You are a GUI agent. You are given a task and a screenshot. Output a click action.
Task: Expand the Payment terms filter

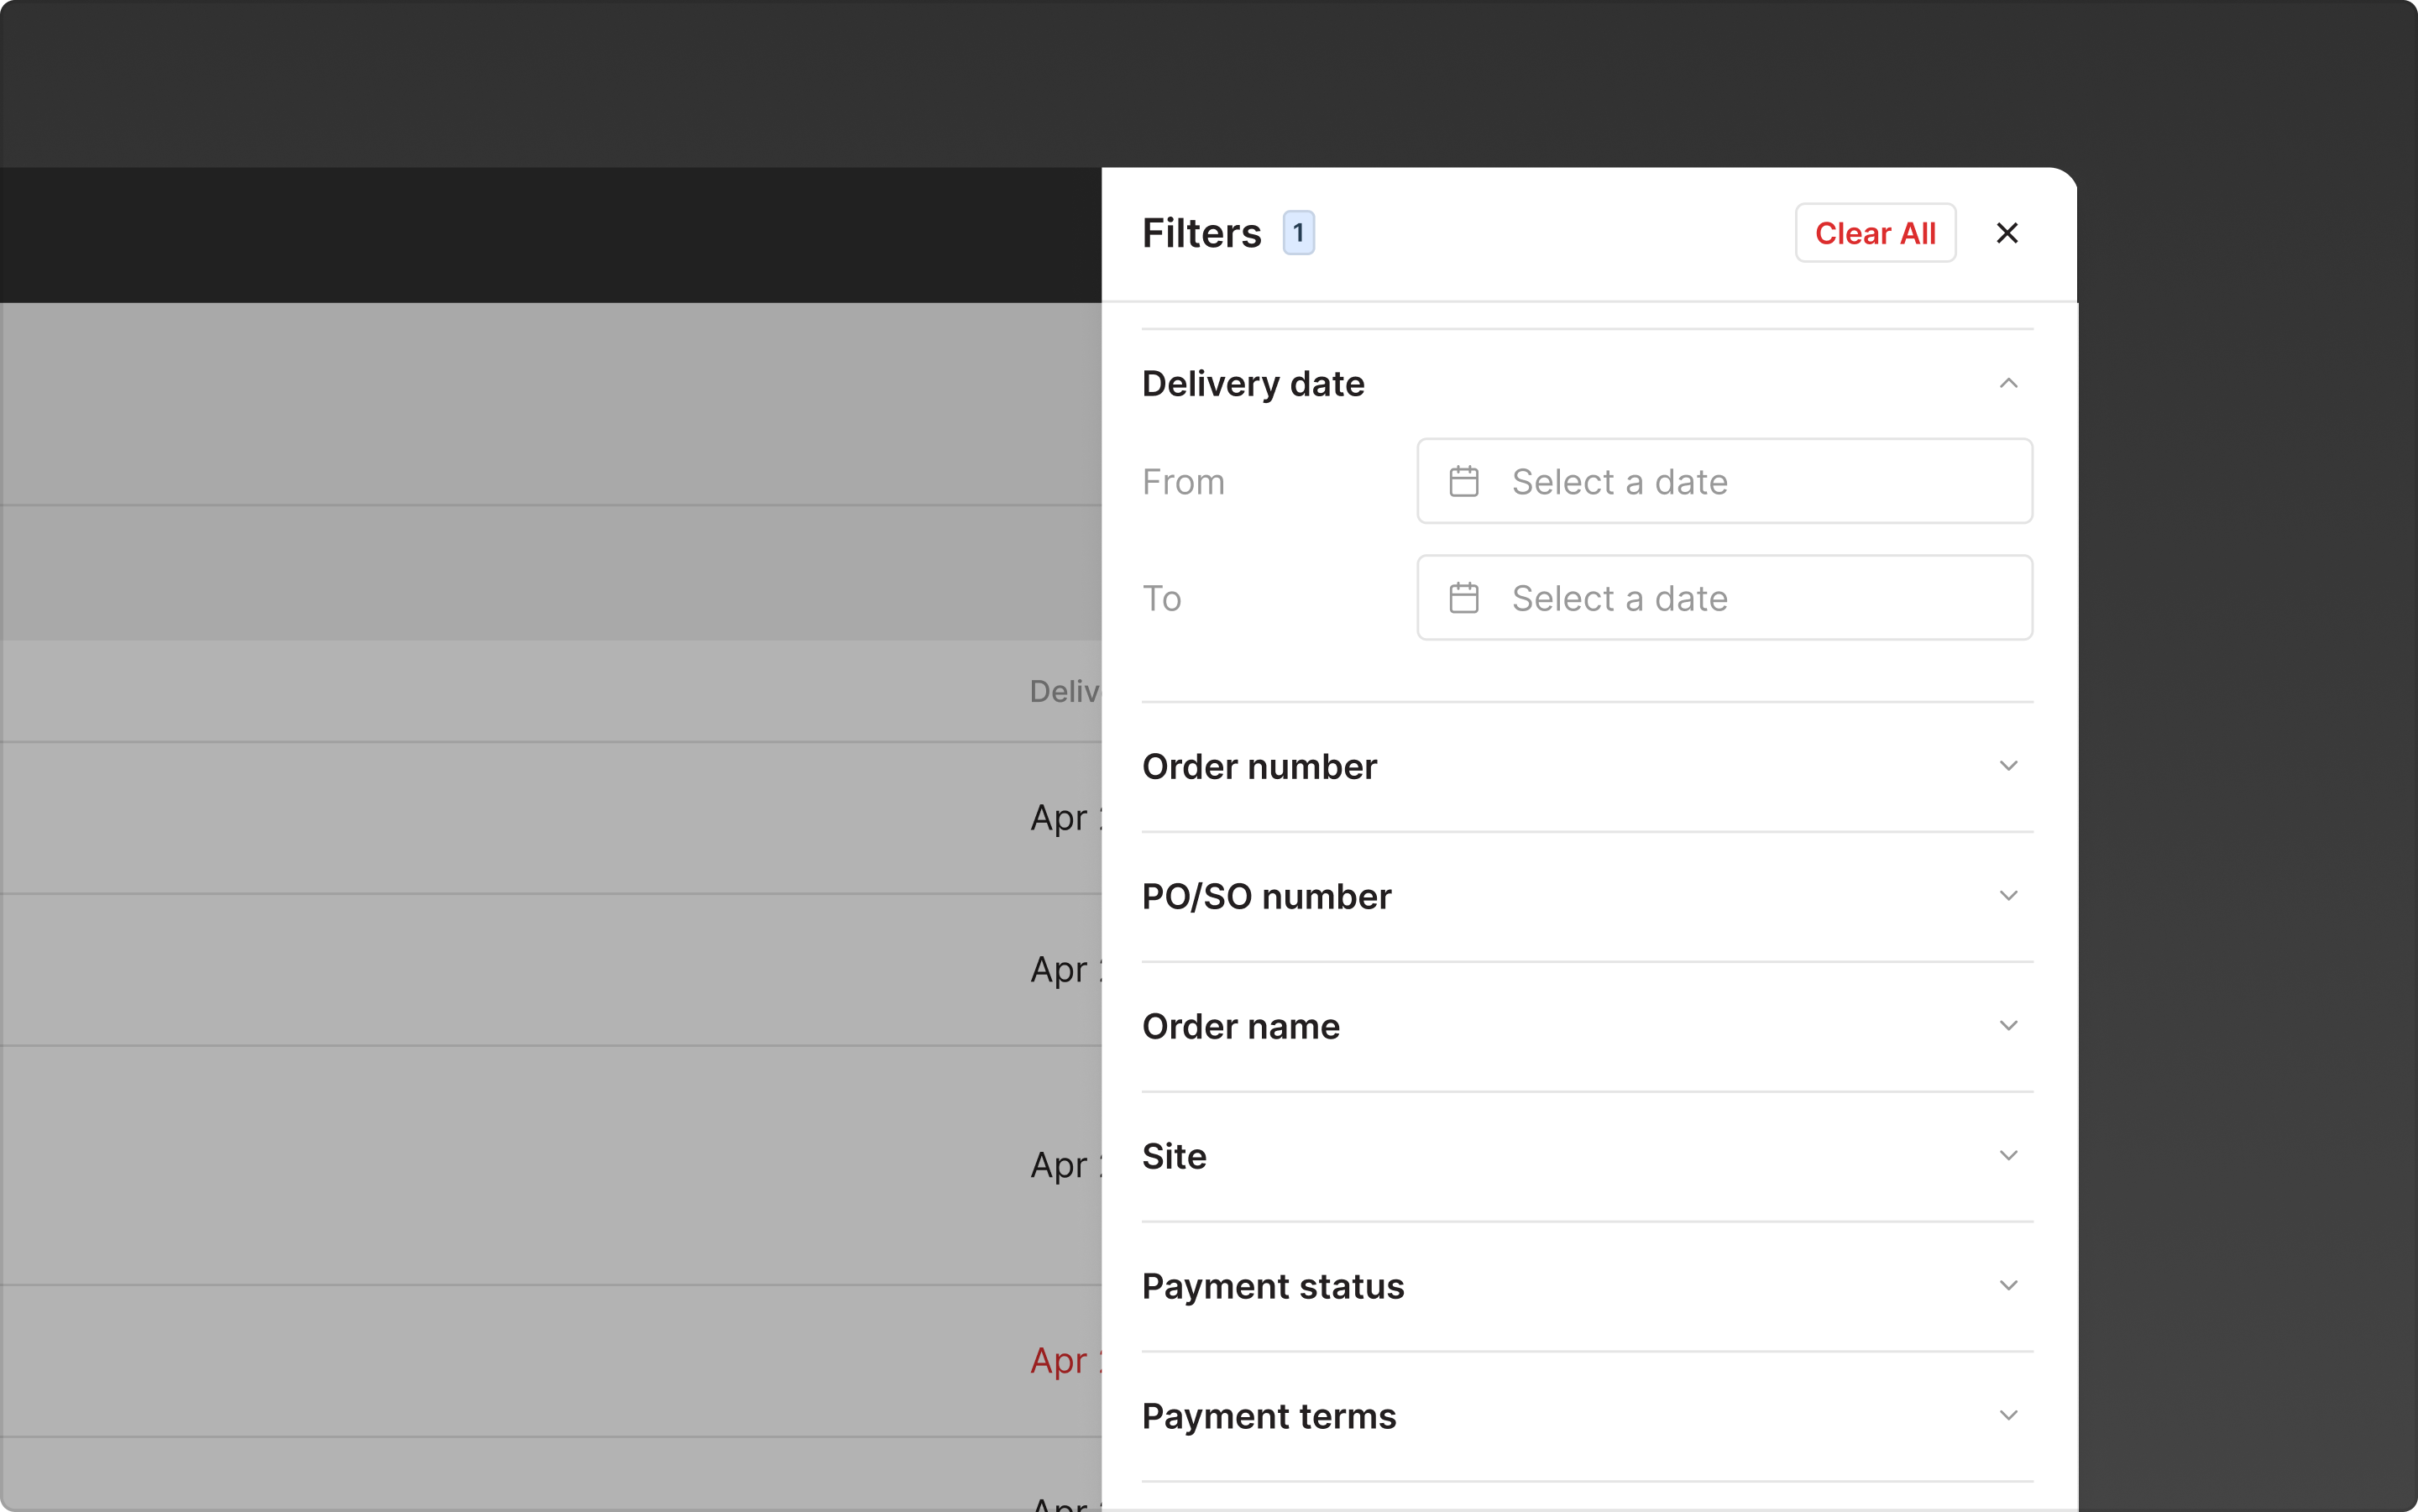[2009, 1414]
